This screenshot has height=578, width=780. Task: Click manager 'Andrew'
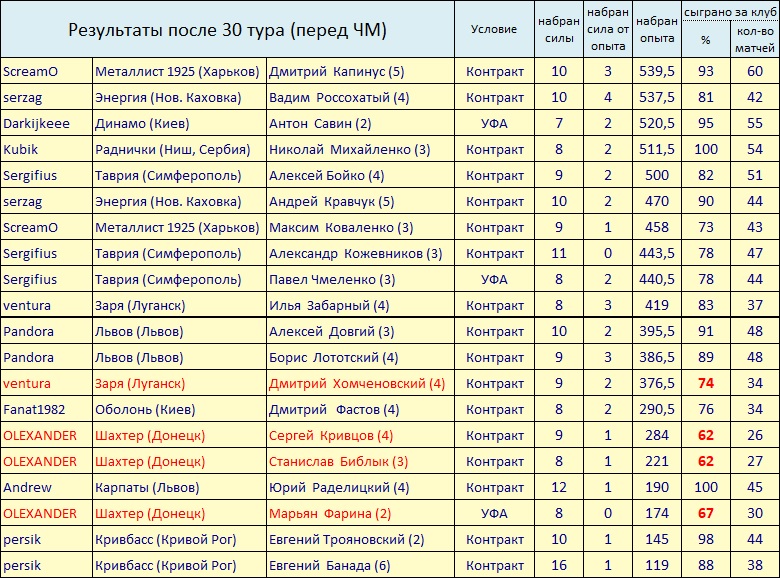[x=27, y=487]
